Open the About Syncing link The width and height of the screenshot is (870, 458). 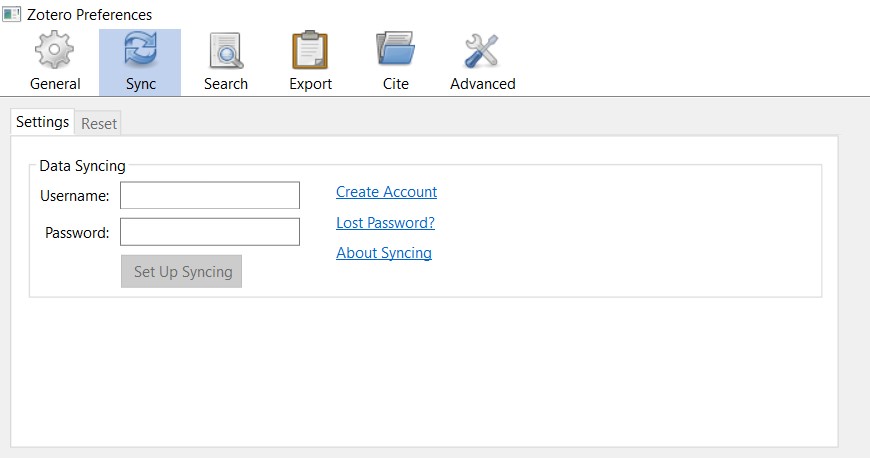tap(383, 253)
